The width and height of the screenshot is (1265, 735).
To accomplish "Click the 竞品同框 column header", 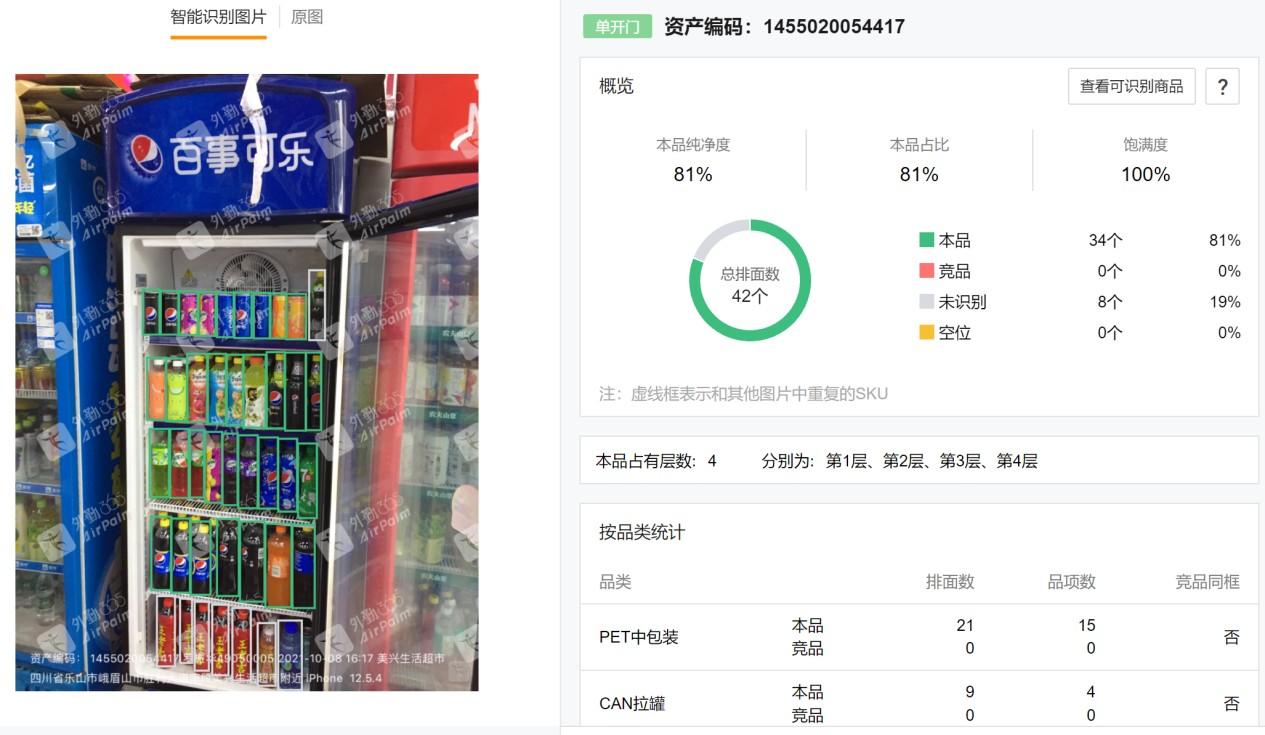I will click(x=1207, y=581).
